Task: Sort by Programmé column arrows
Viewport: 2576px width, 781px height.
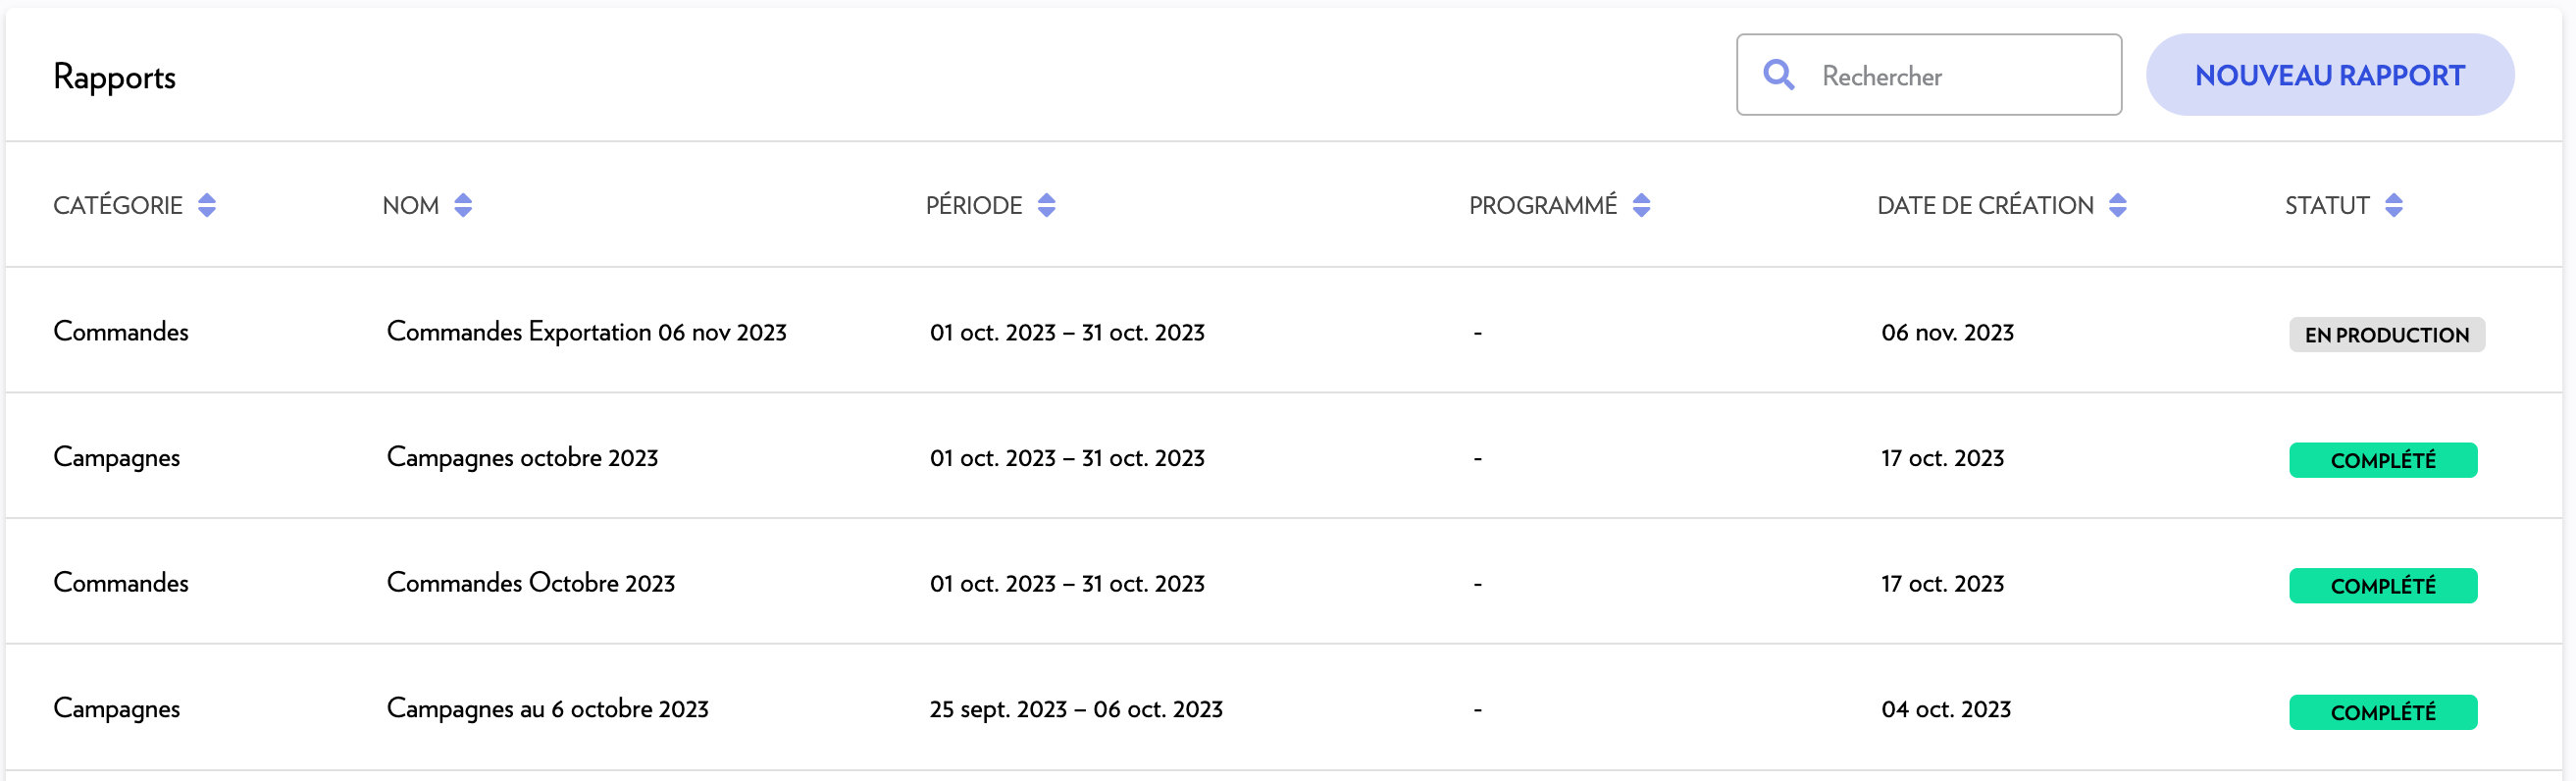Action: tap(1641, 205)
